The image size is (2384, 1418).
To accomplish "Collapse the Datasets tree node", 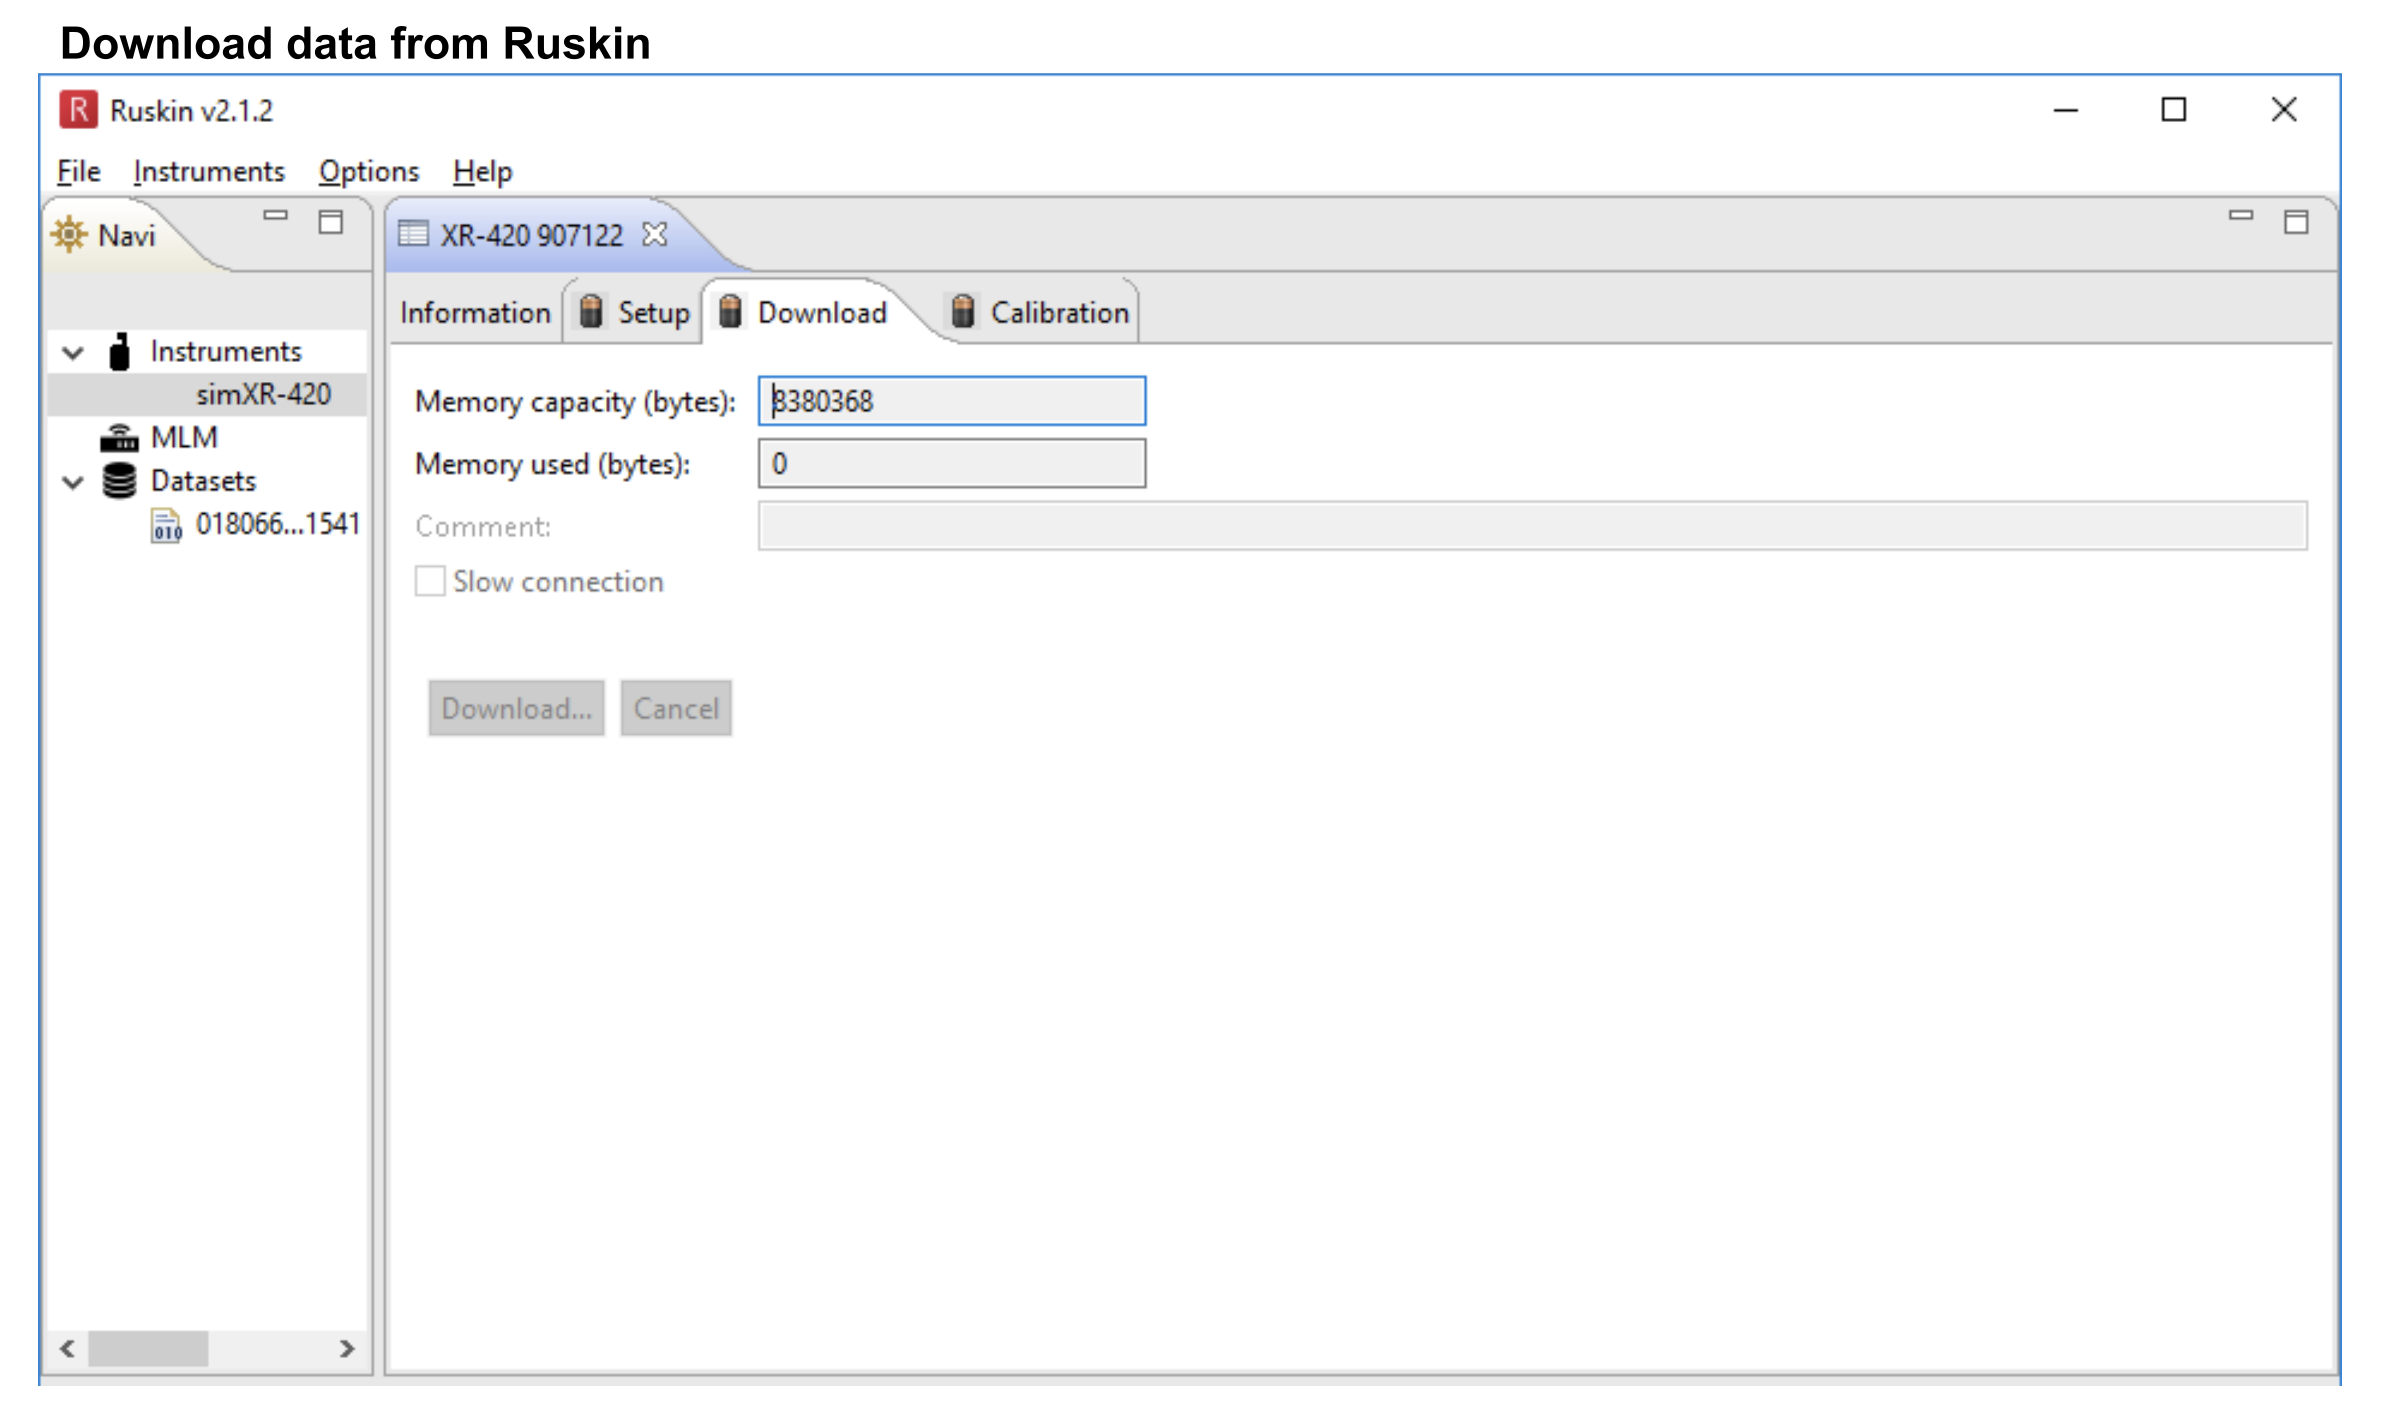I will tap(73, 482).
